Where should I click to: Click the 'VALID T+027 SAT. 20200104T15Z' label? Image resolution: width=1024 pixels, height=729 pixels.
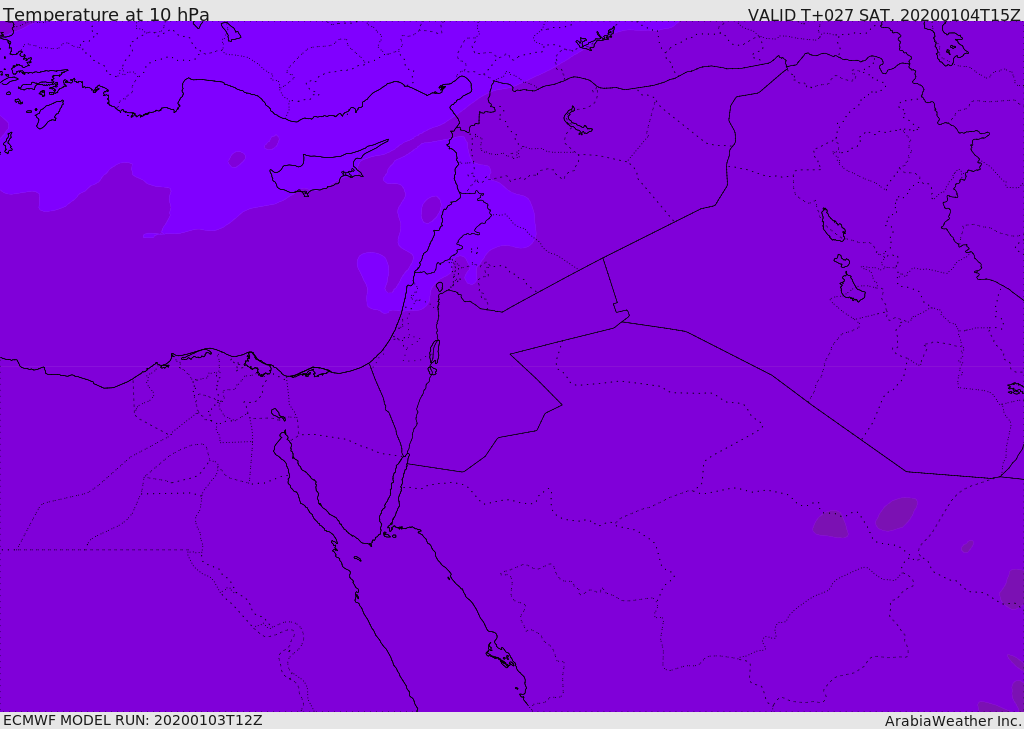[x=884, y=15]
